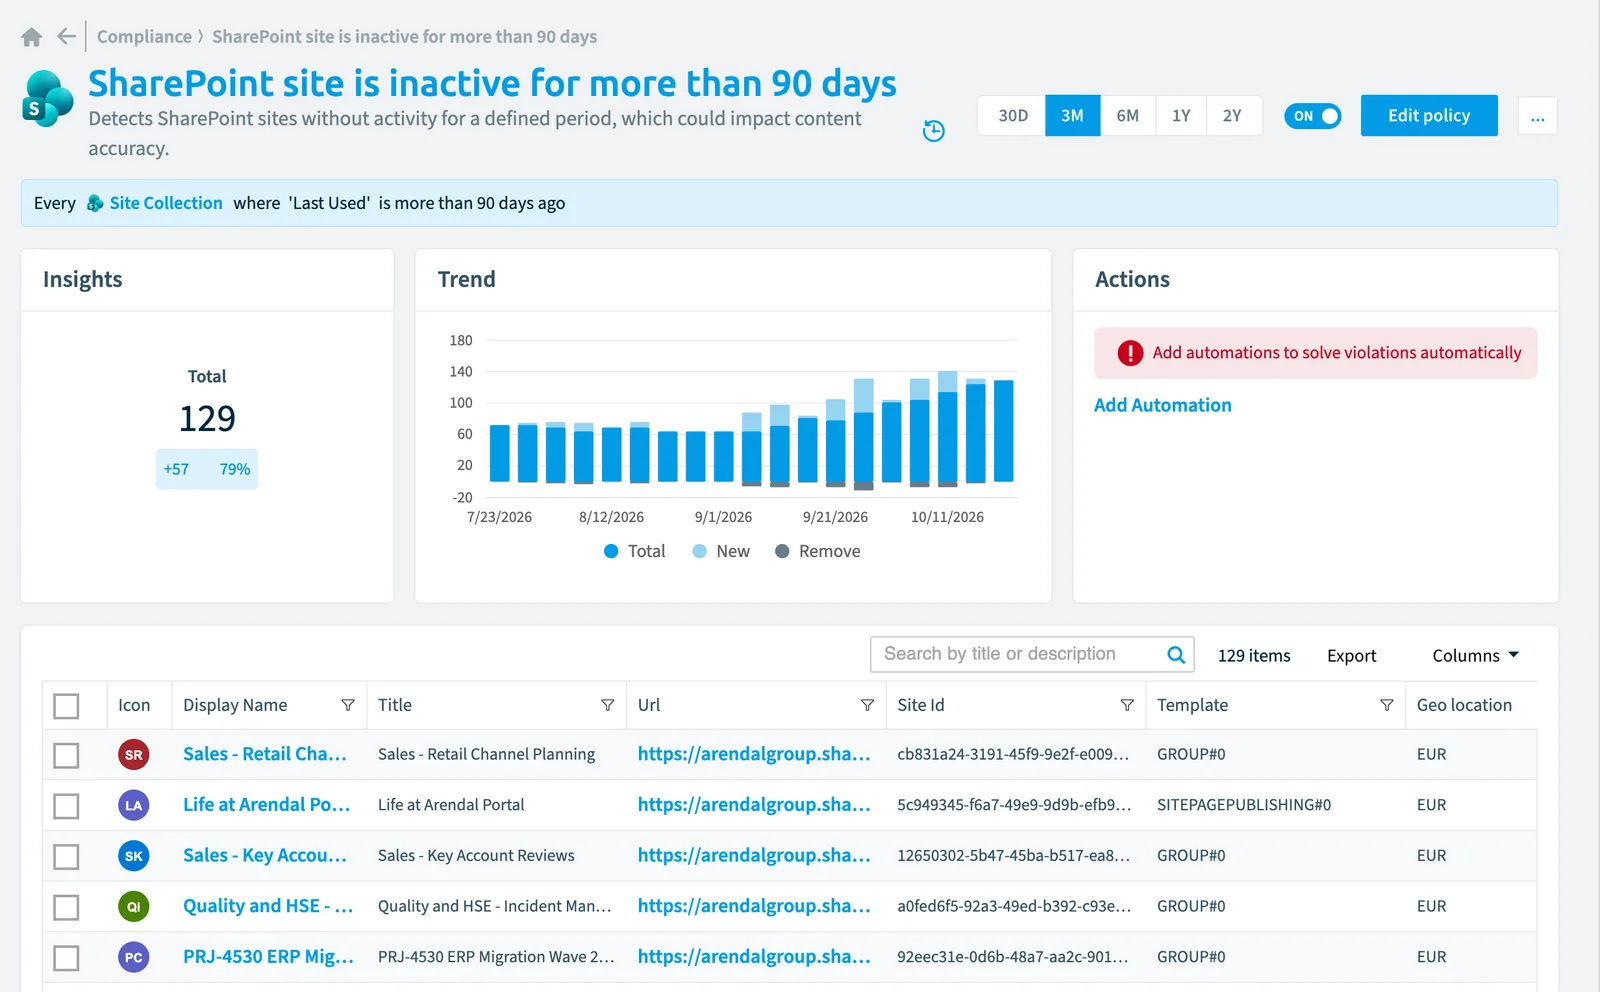Open the Url column filter icon
The image size is (1600, 992).
(x=867, y=705)
